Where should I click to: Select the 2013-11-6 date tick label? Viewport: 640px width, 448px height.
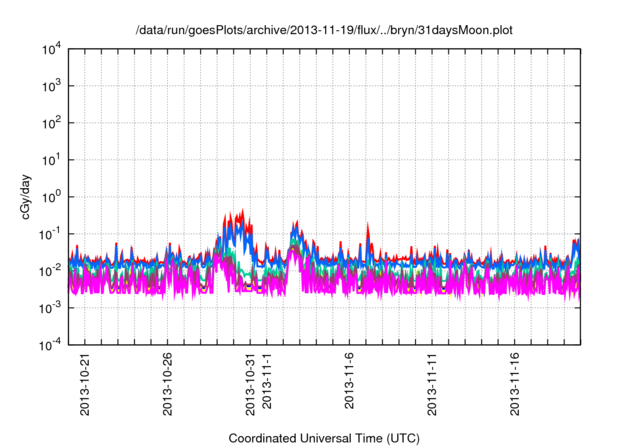click(351, 386)
